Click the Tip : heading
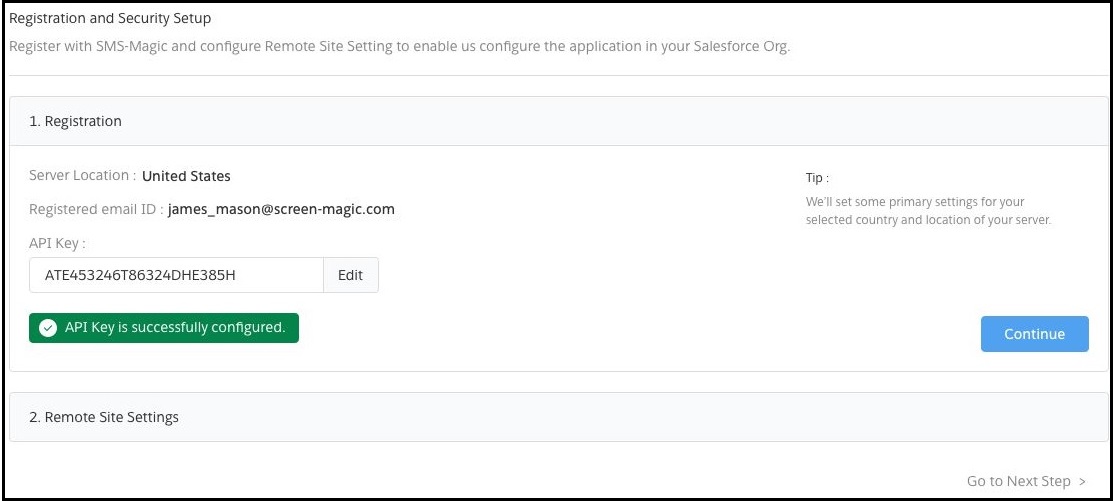Image resolution: width=1113 pixels, height=501 pixels. click(x=817, y=178)
